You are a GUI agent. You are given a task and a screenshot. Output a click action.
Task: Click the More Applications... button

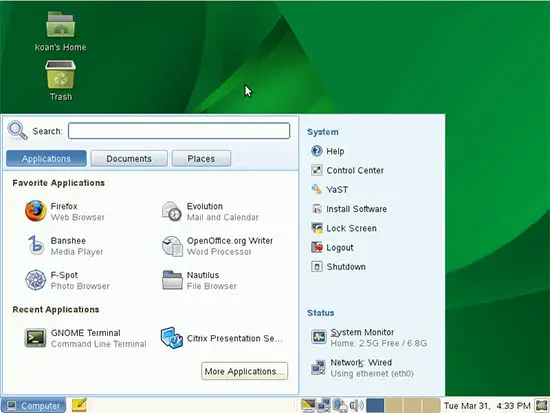[244, 371]
